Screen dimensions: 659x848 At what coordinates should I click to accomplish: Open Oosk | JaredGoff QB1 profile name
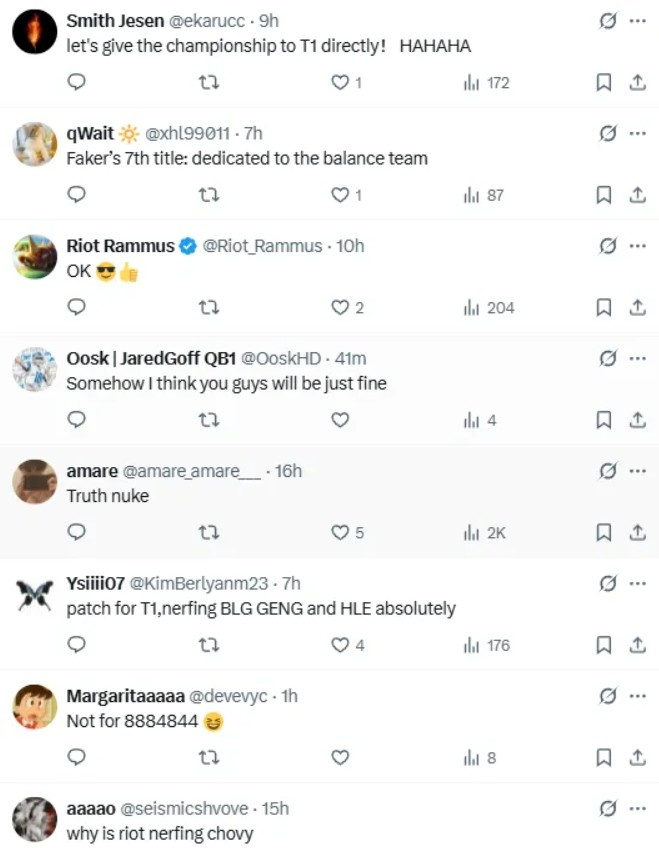coord(151,359)
